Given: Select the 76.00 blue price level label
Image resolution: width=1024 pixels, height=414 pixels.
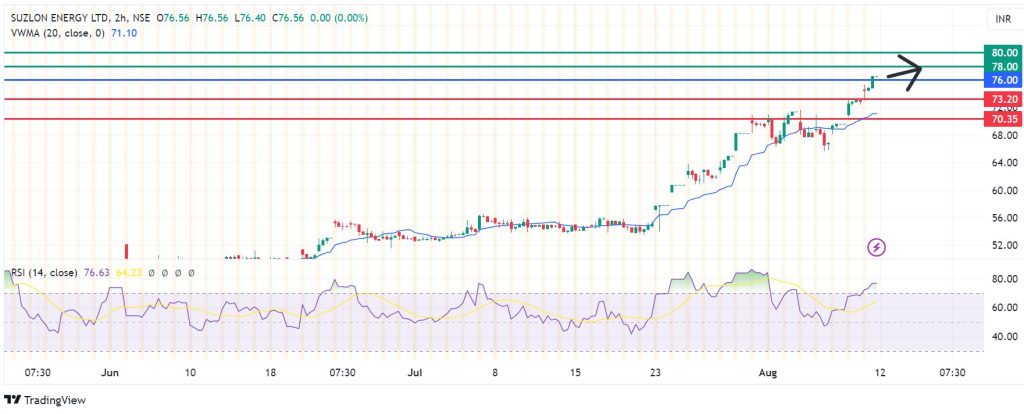Looking at the screenshot, I should [x=1004, y=80].
